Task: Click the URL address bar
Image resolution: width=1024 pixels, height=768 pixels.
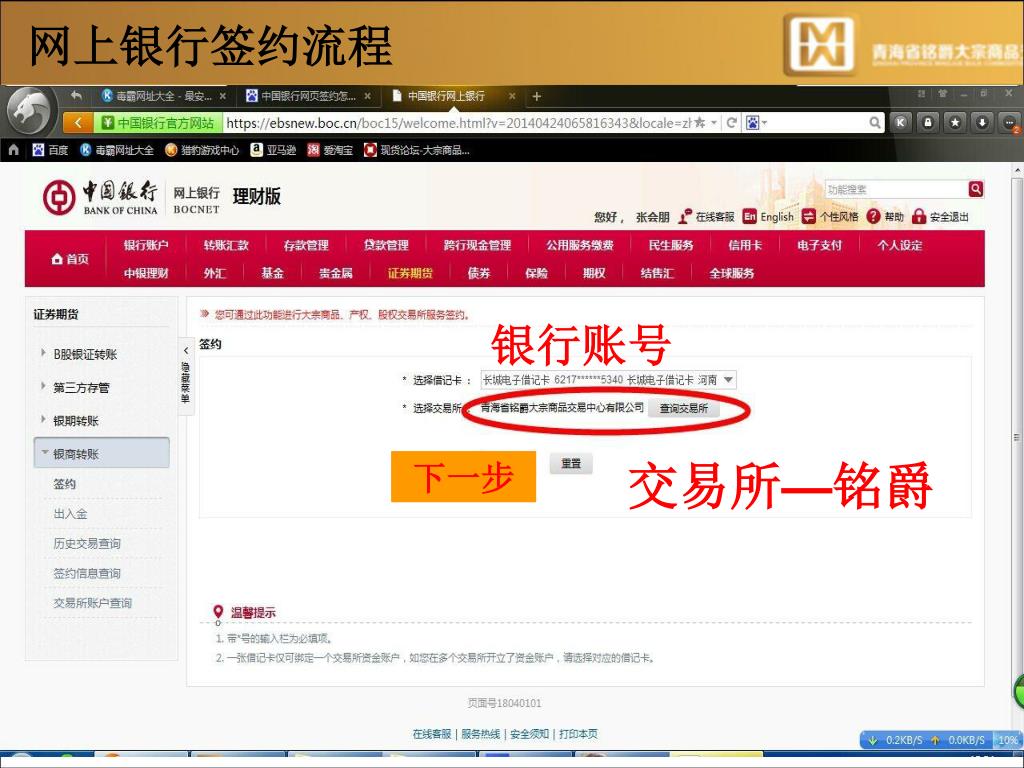Action: tap(458, 122)
